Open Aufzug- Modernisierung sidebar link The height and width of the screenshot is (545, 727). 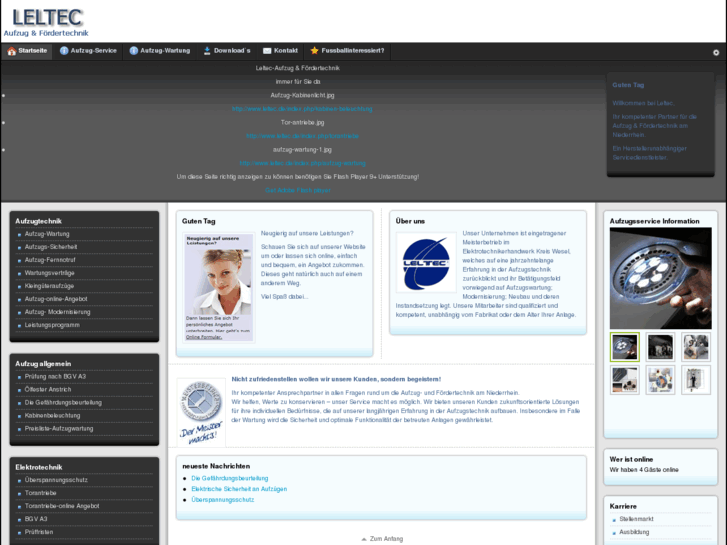[x=57, y=312]
